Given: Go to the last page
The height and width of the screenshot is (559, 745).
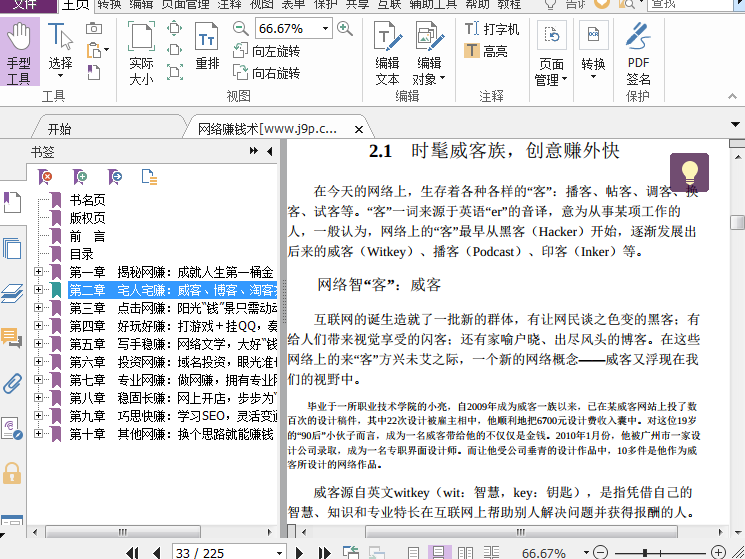Looking at the screenshot, I should (324, 552).
